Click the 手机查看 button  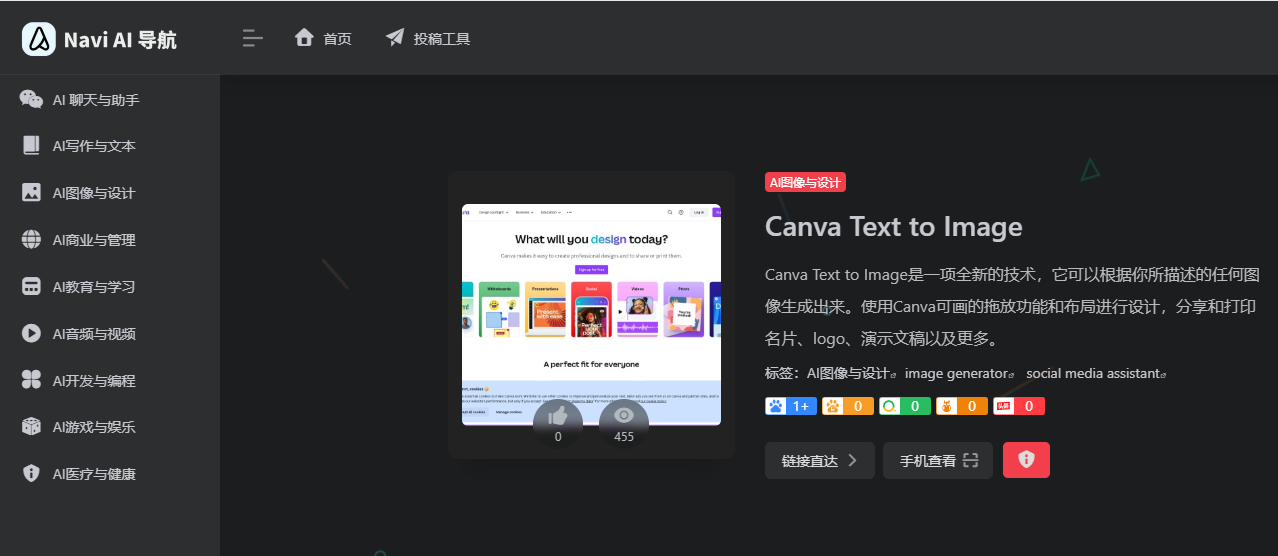coord(938,460)
